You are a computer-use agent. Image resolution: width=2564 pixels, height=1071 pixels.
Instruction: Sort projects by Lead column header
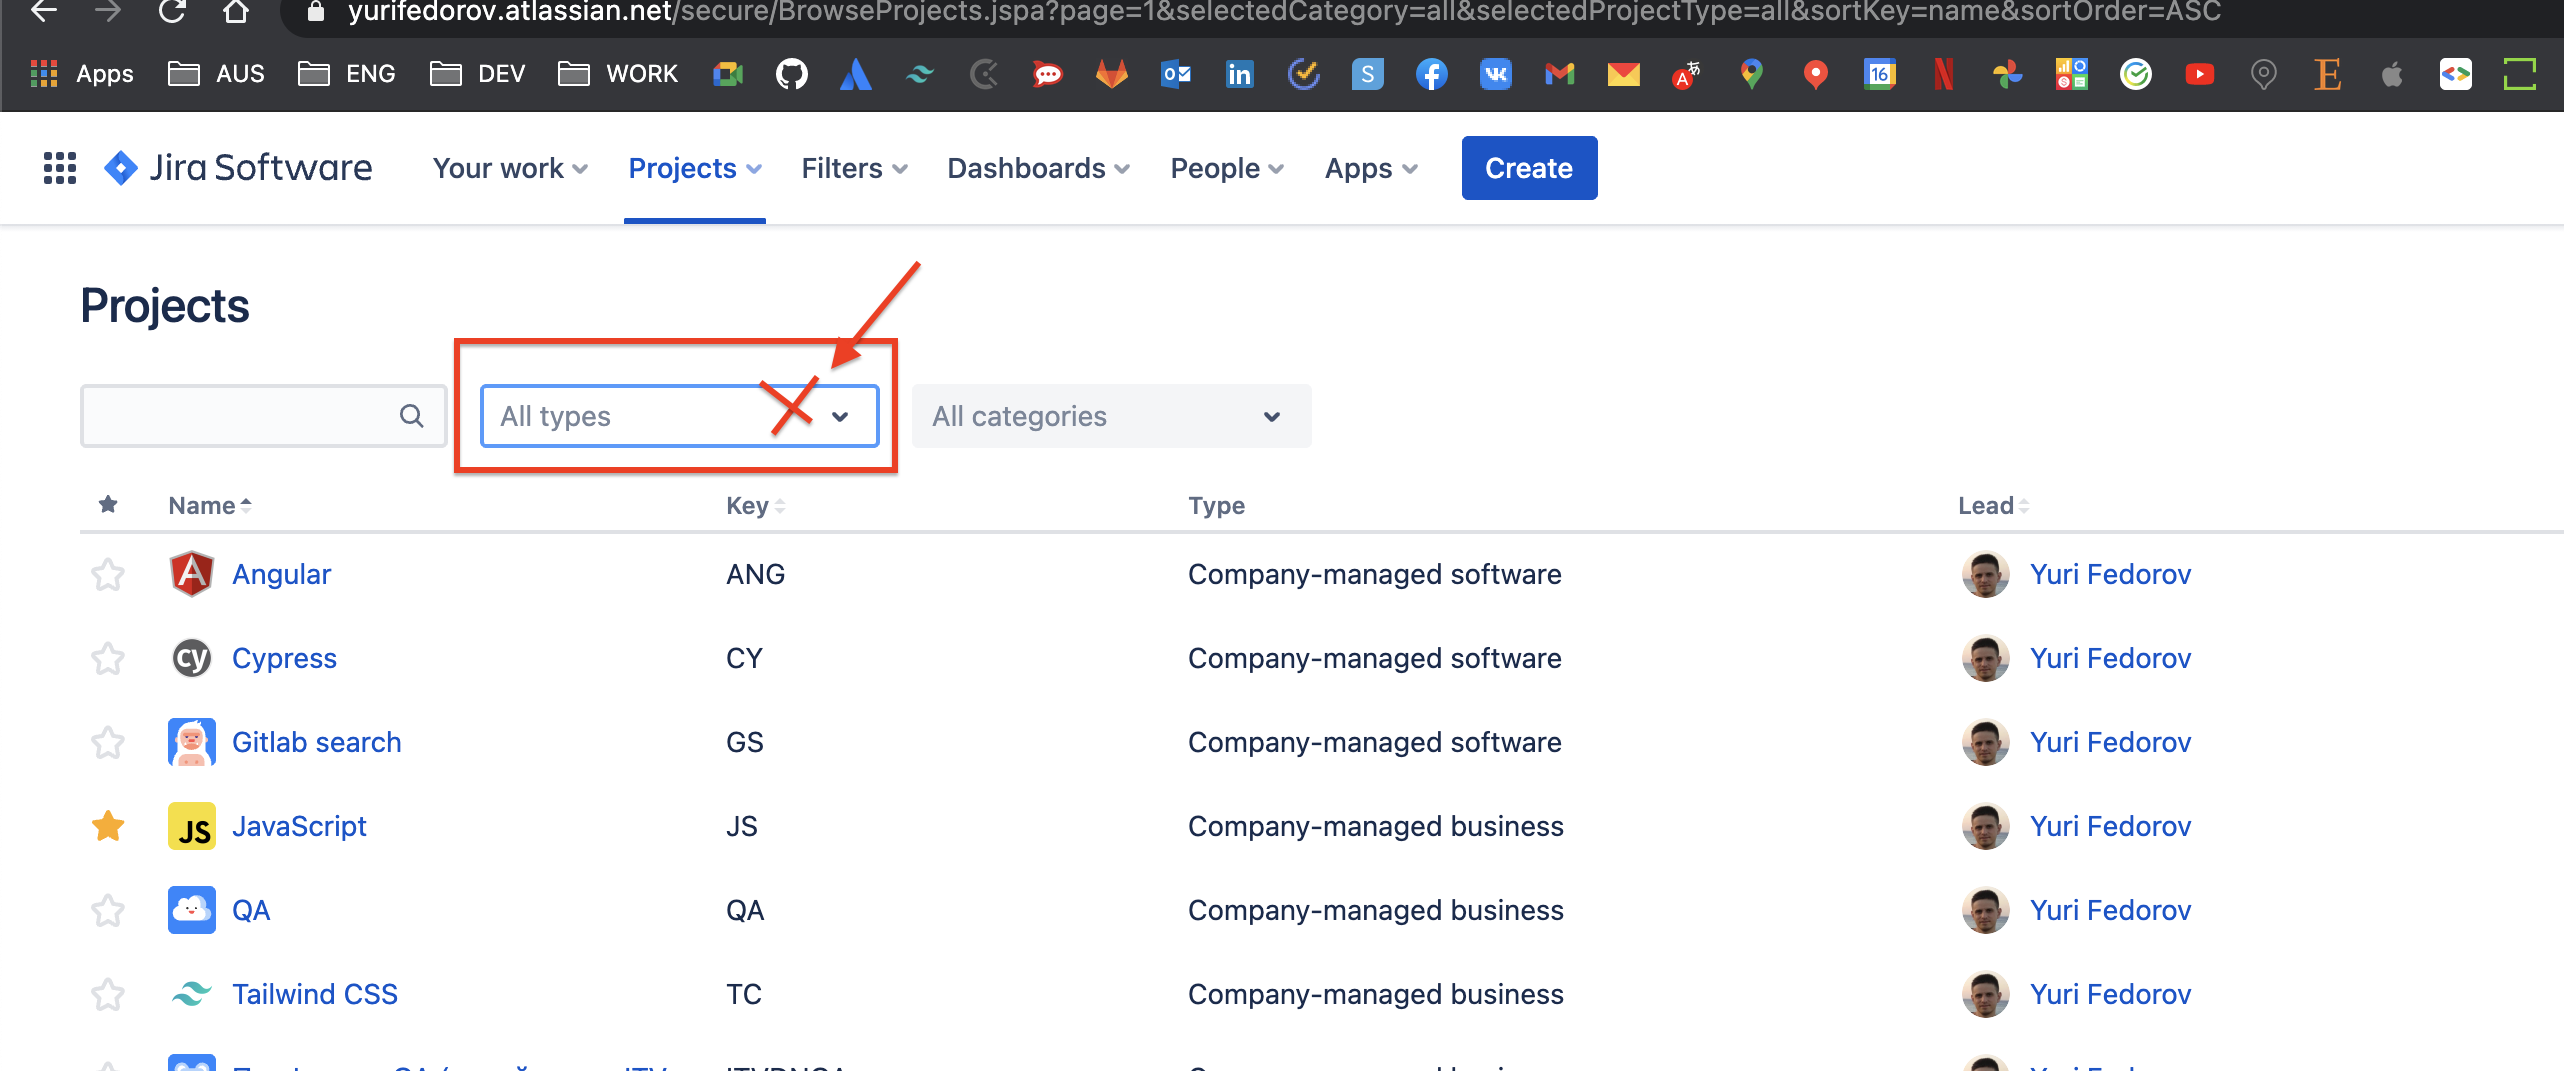[x=1993, y=506]
